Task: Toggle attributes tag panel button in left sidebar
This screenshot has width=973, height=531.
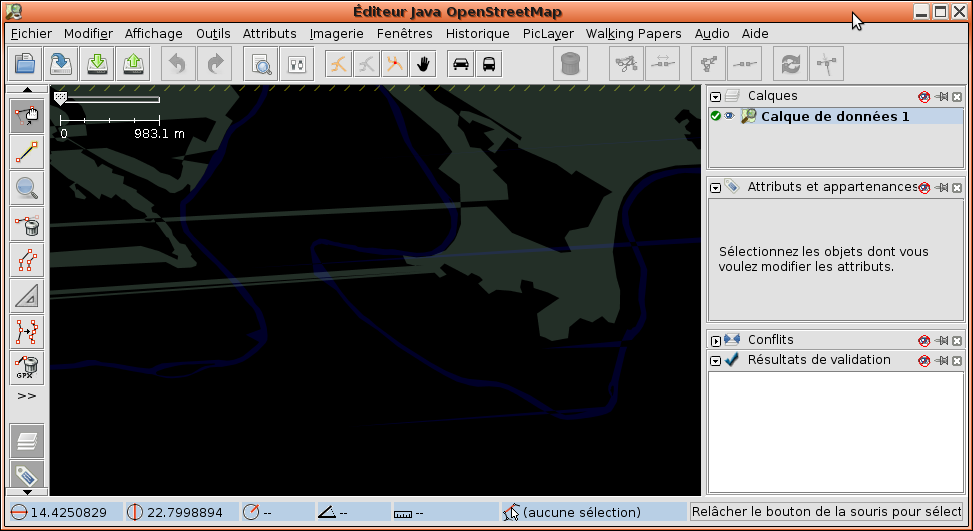Action: coord(27,475)
